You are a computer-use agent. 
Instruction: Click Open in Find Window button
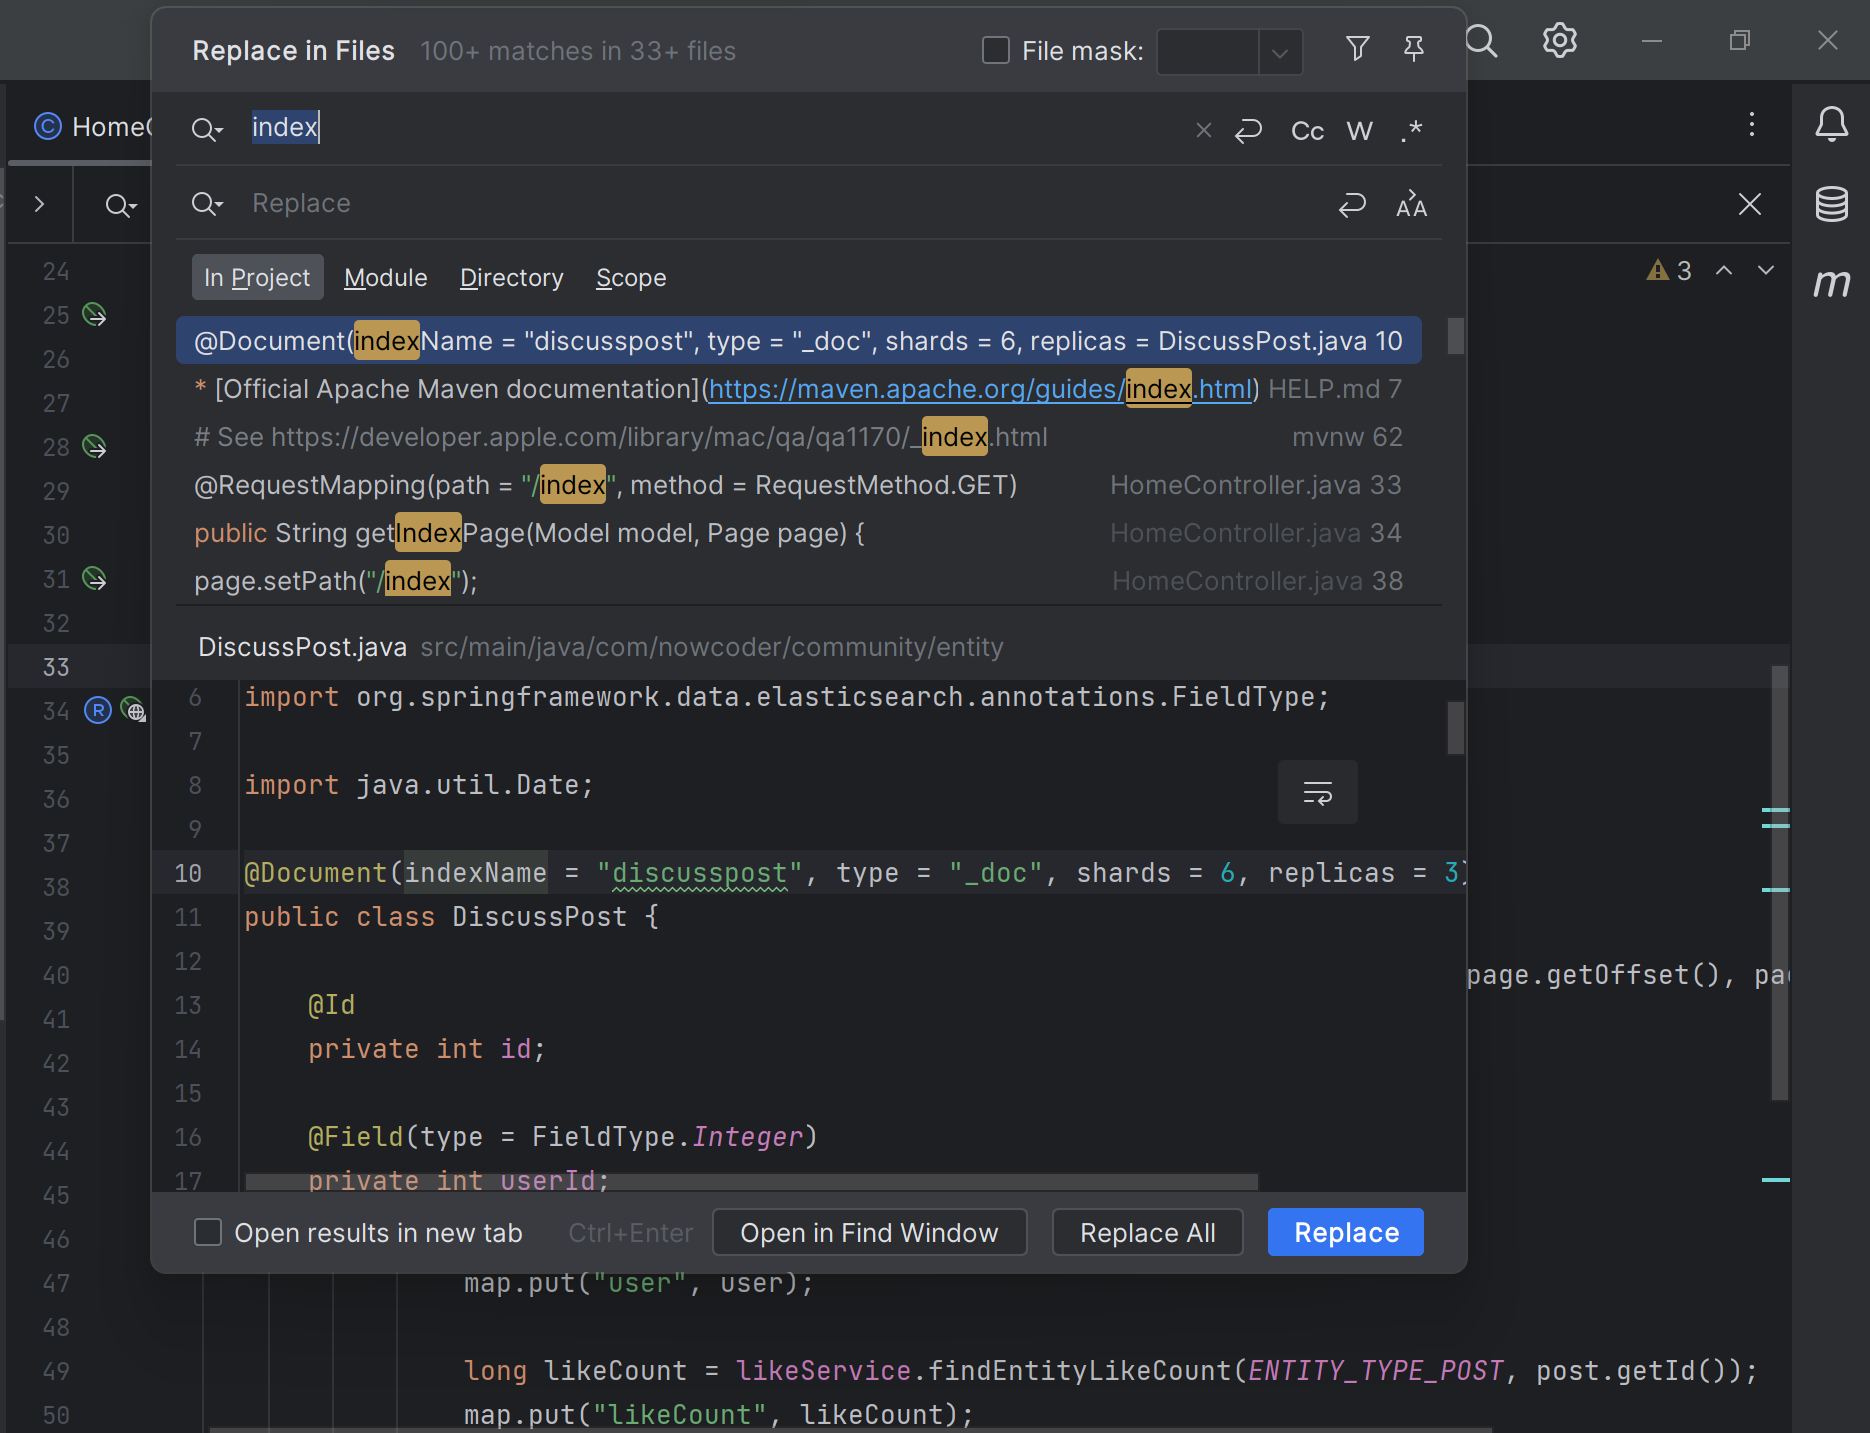coord(869,1232)
